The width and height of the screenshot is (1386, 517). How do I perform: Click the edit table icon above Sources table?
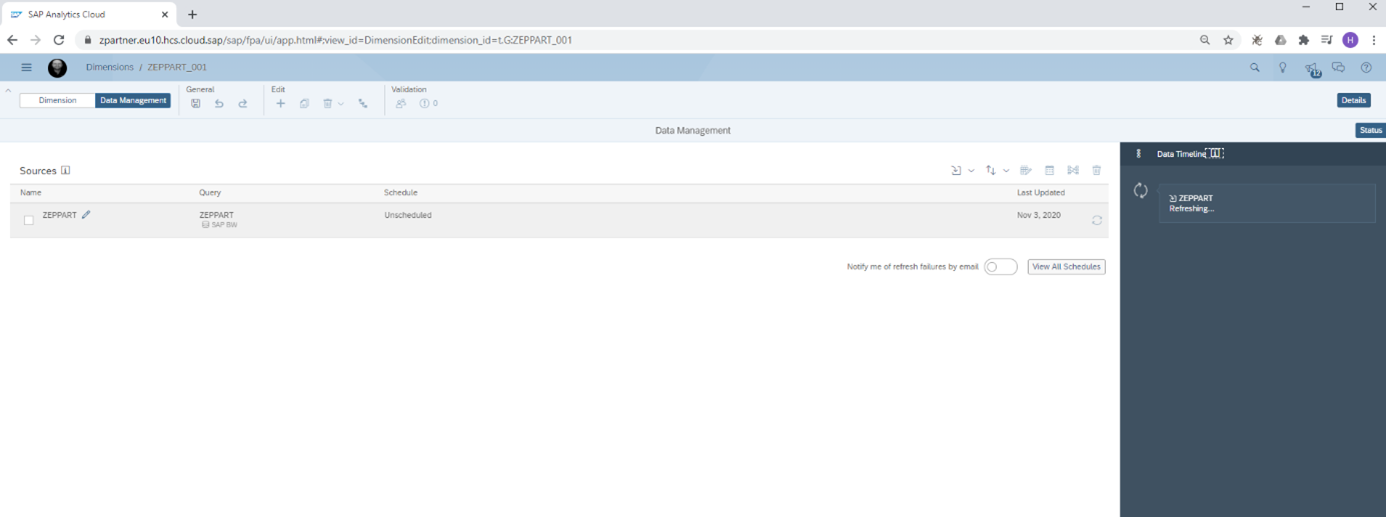point(1025,171)
